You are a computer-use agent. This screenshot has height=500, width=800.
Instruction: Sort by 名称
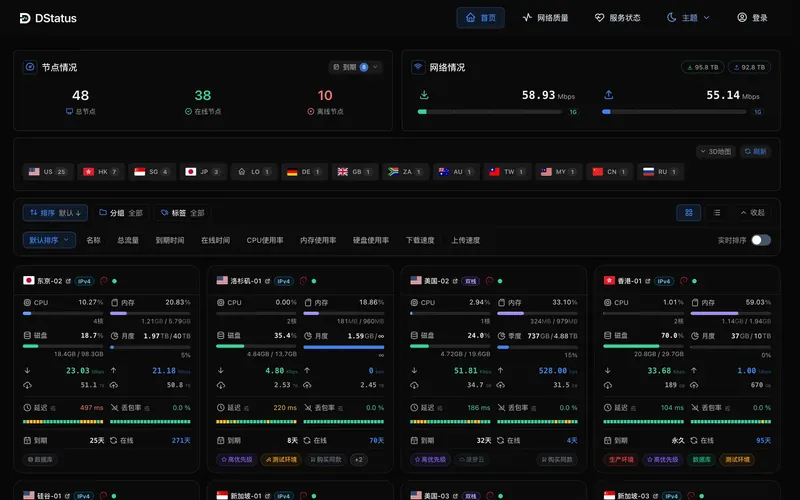[93, 240]
